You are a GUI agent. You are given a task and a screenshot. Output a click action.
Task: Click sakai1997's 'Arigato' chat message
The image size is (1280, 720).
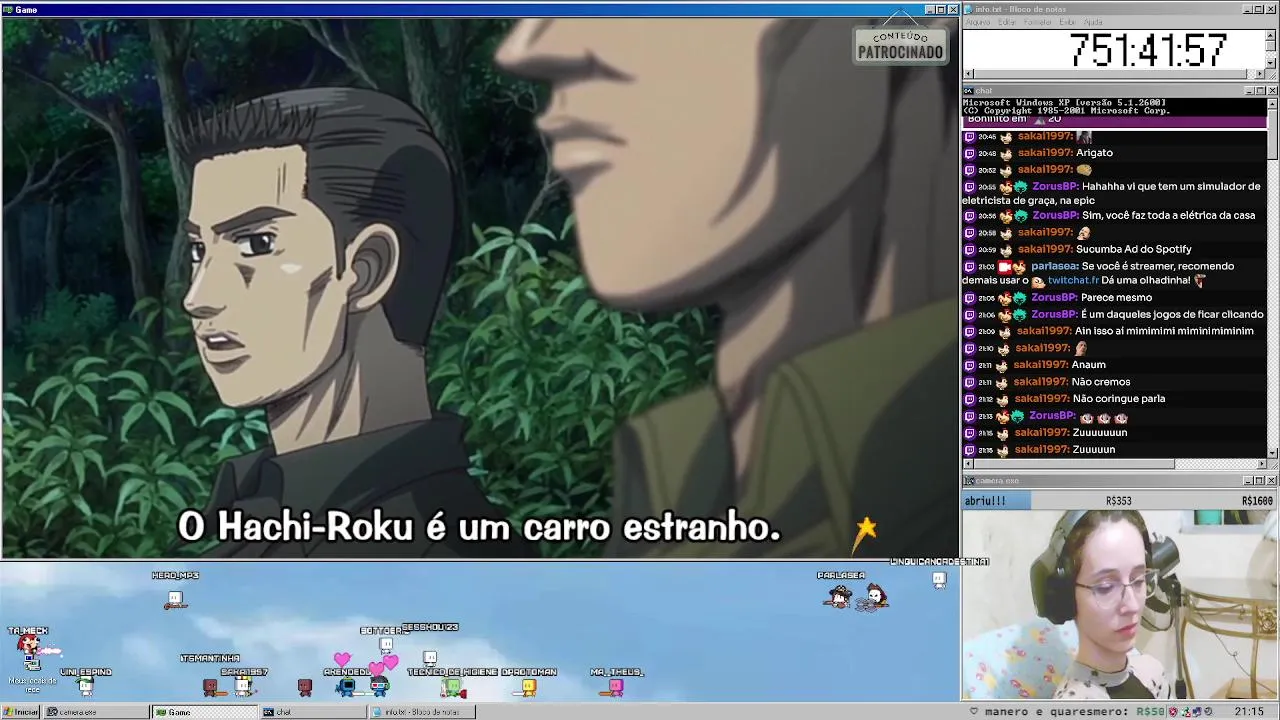tap(1094, 153)
